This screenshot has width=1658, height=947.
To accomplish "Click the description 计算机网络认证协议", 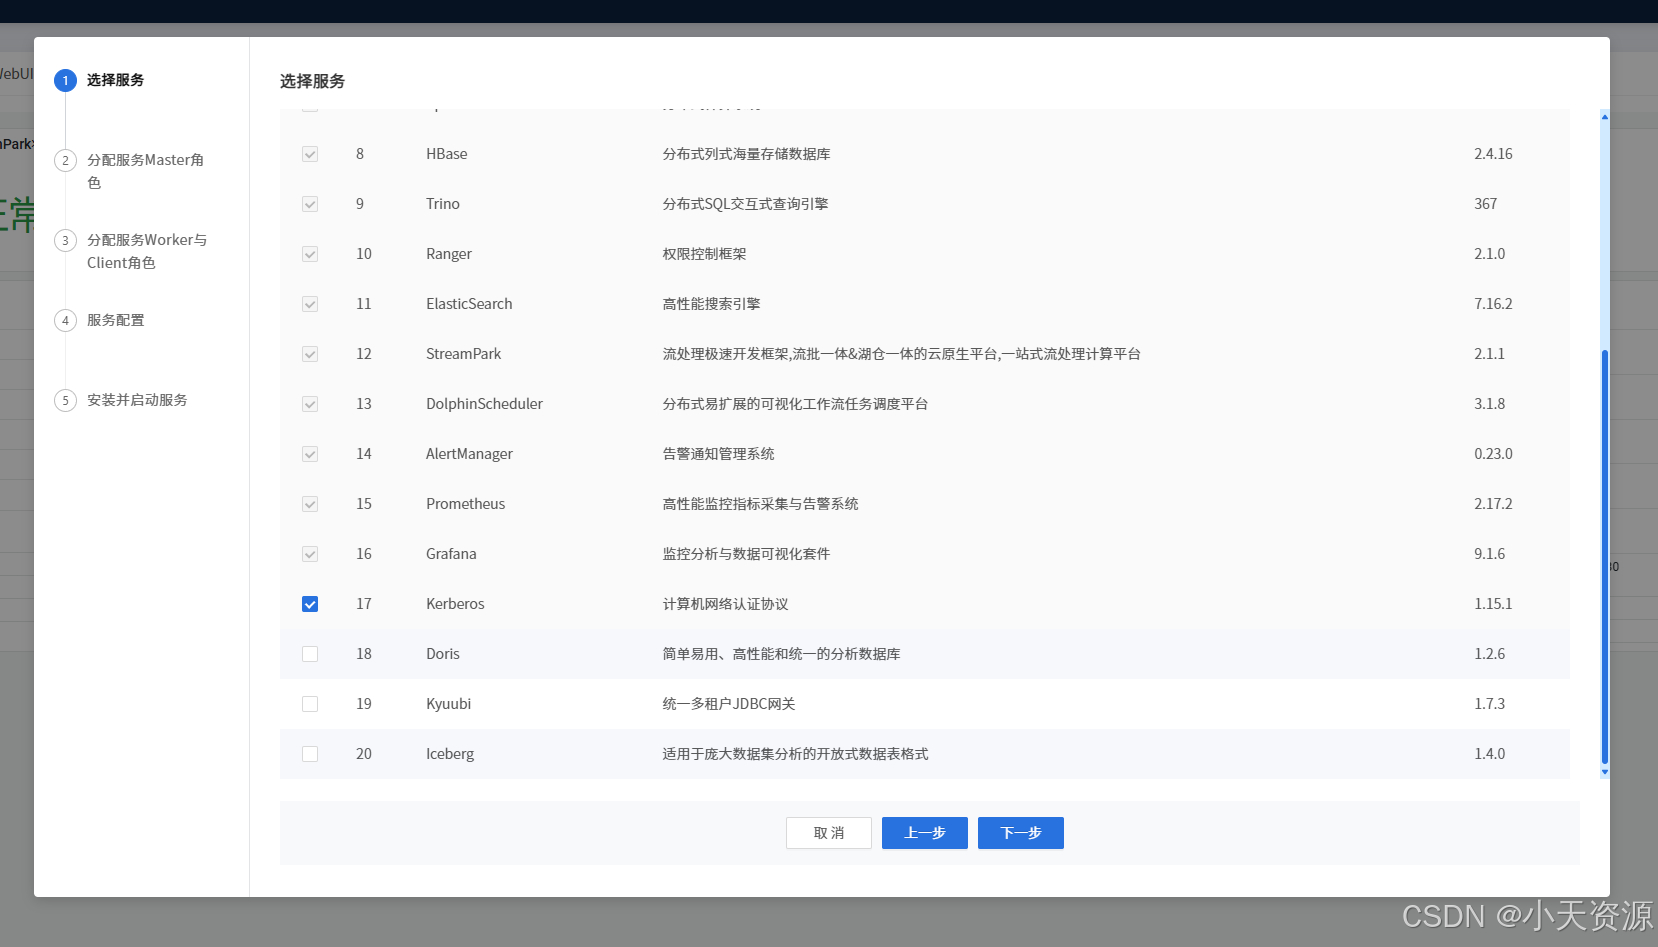I will 726,604.
